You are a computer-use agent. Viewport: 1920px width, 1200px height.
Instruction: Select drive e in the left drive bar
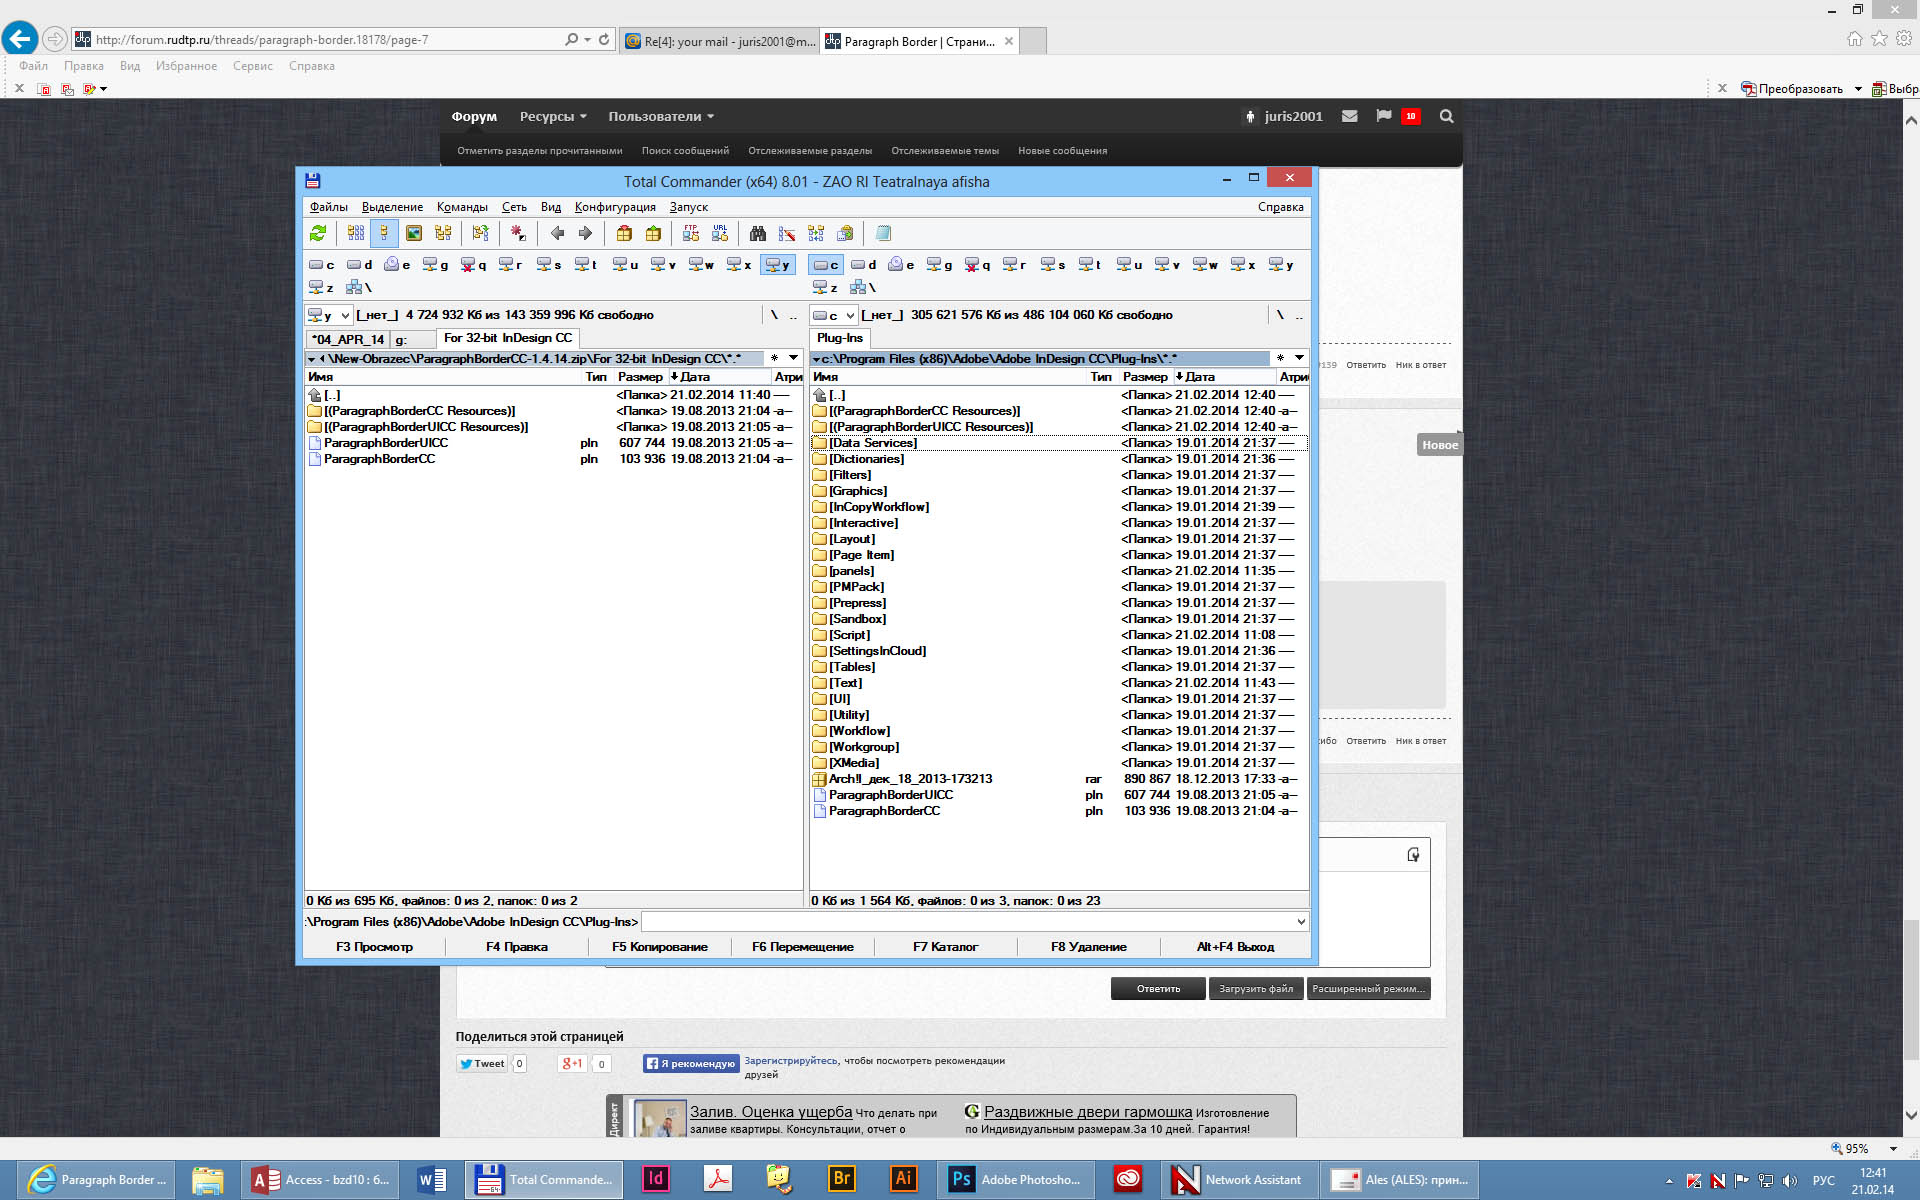click(397, 265)
